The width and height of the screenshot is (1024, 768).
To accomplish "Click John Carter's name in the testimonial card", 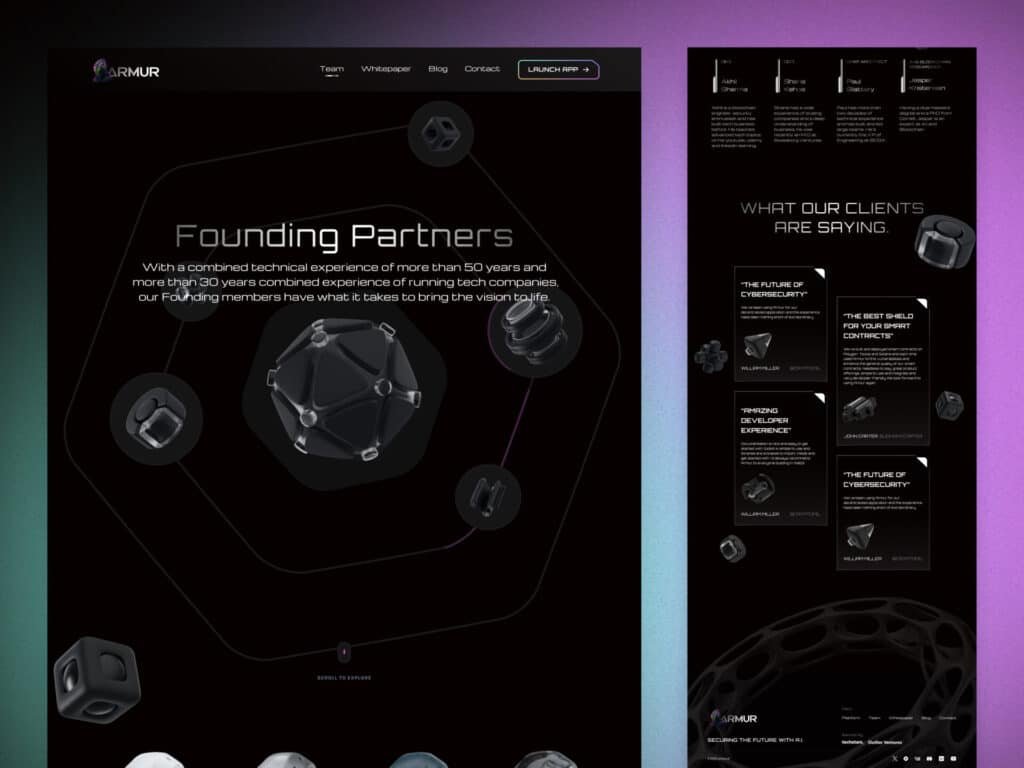I will coord(860,436).
